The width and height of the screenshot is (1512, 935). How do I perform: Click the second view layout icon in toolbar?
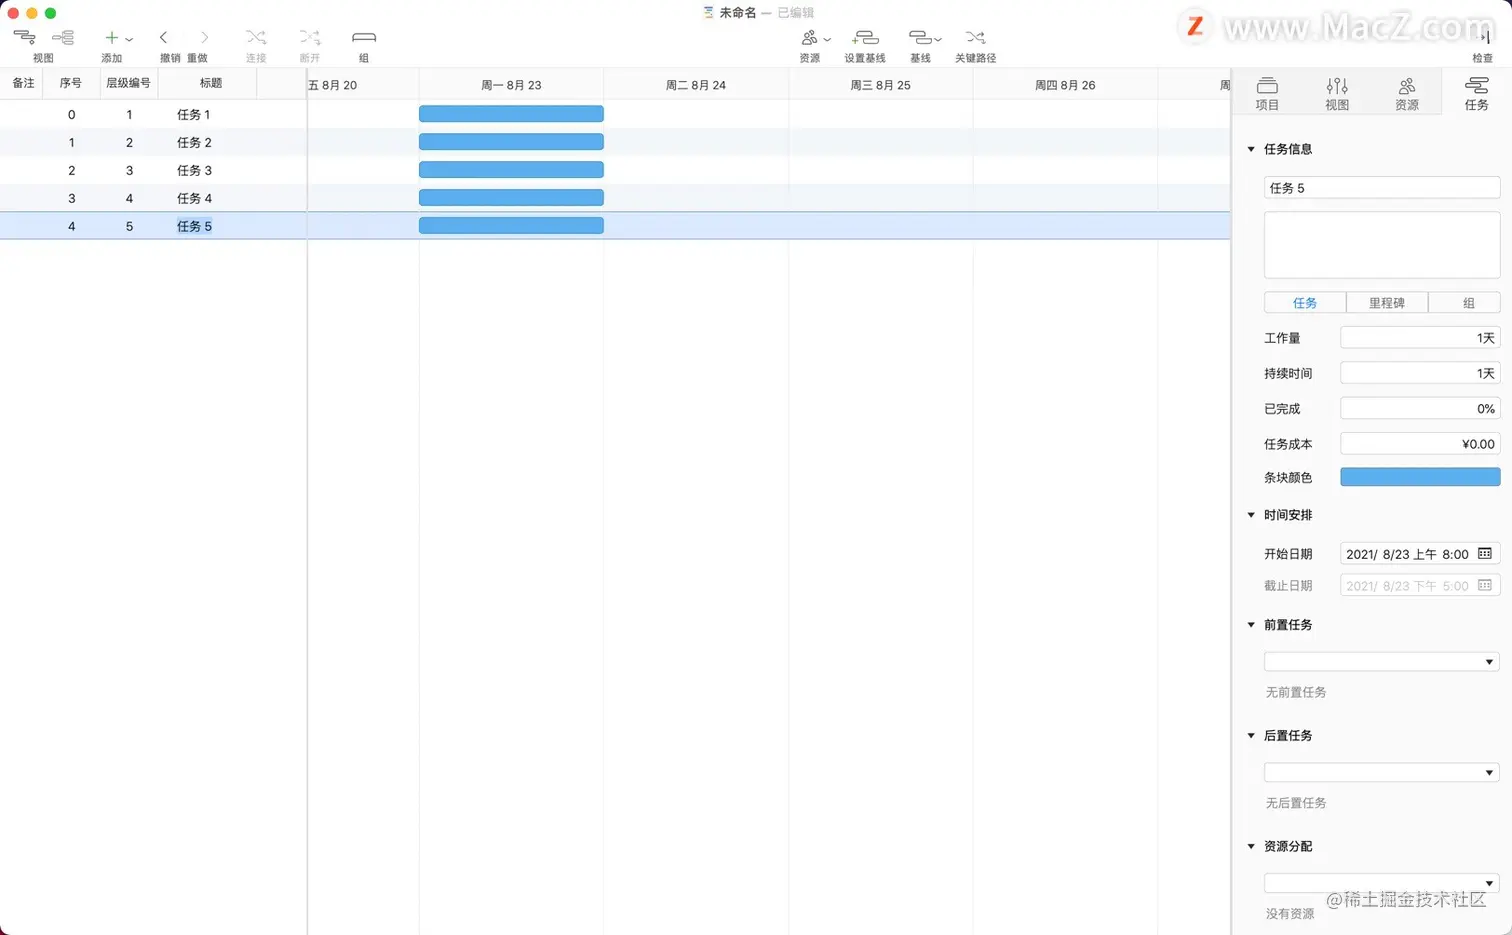coord(63,37)
